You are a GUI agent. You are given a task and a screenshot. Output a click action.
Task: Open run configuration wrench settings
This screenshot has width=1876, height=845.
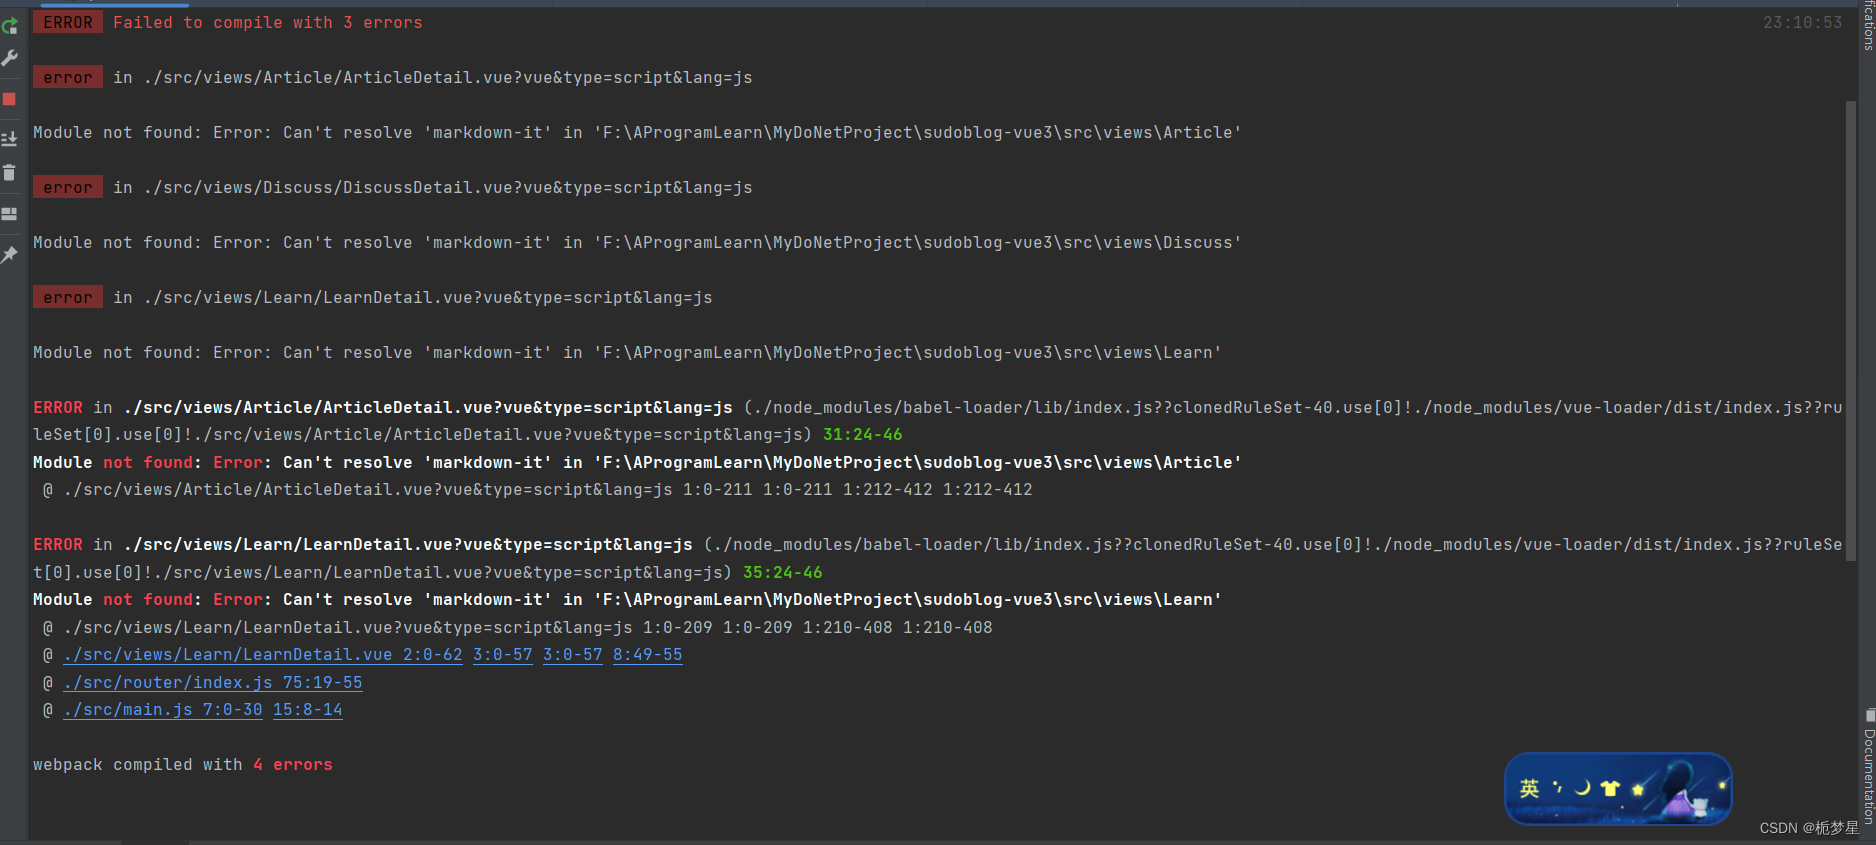10,59
